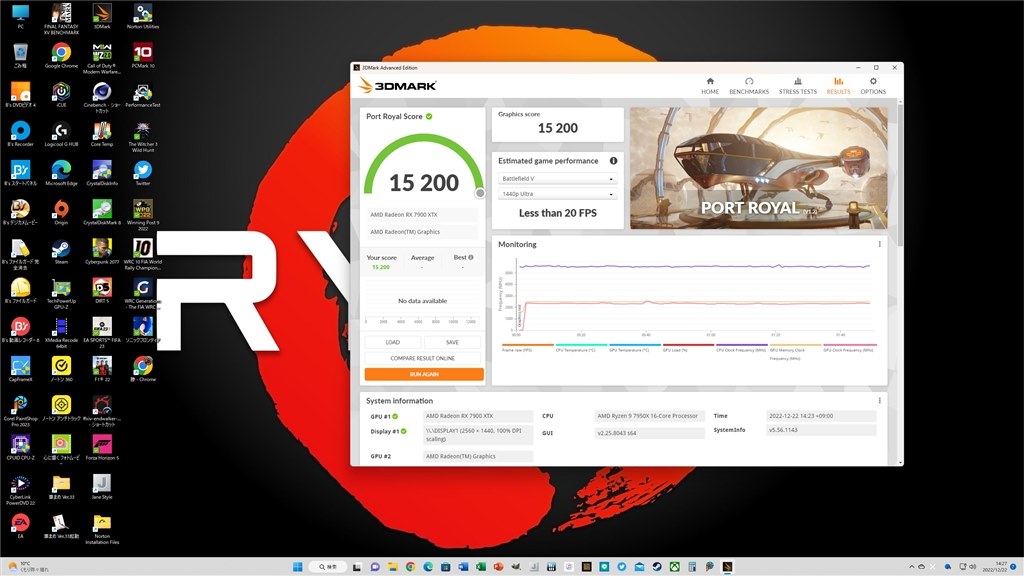Viewport: 1024px width, 576px height.
Task: Toggle the GPU Clock Frequency legend
Action: coord(850,347)
